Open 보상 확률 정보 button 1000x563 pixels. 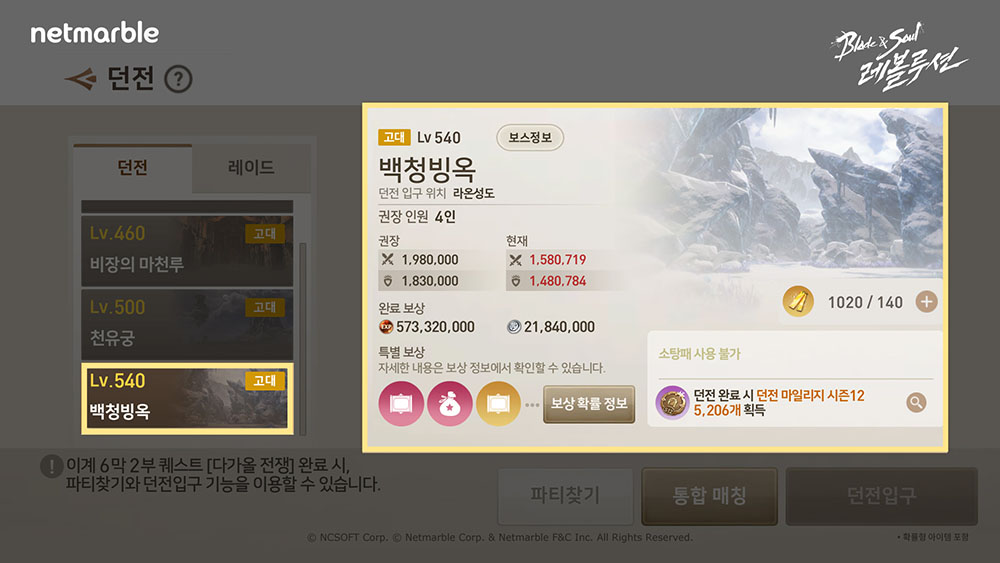coord(589,404)
